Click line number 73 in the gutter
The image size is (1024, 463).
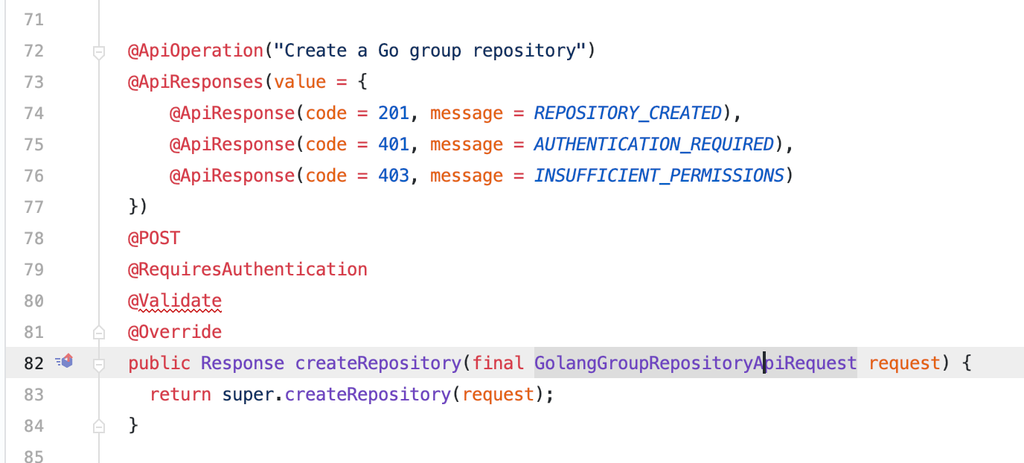(33, 82)
